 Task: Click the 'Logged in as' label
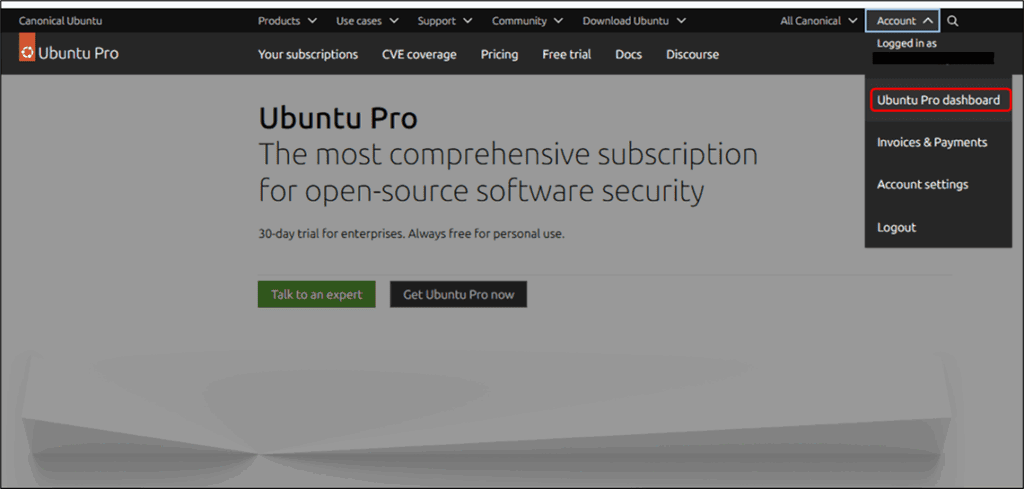click(907, 44)
